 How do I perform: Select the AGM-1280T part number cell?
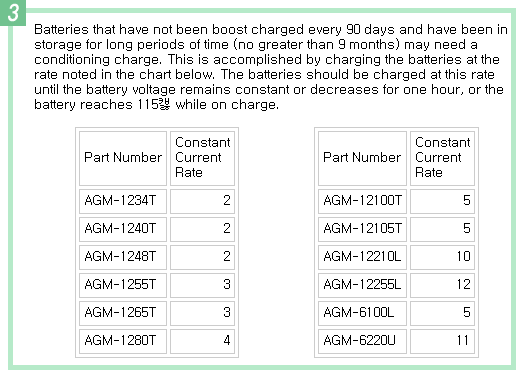click(123, 341)
